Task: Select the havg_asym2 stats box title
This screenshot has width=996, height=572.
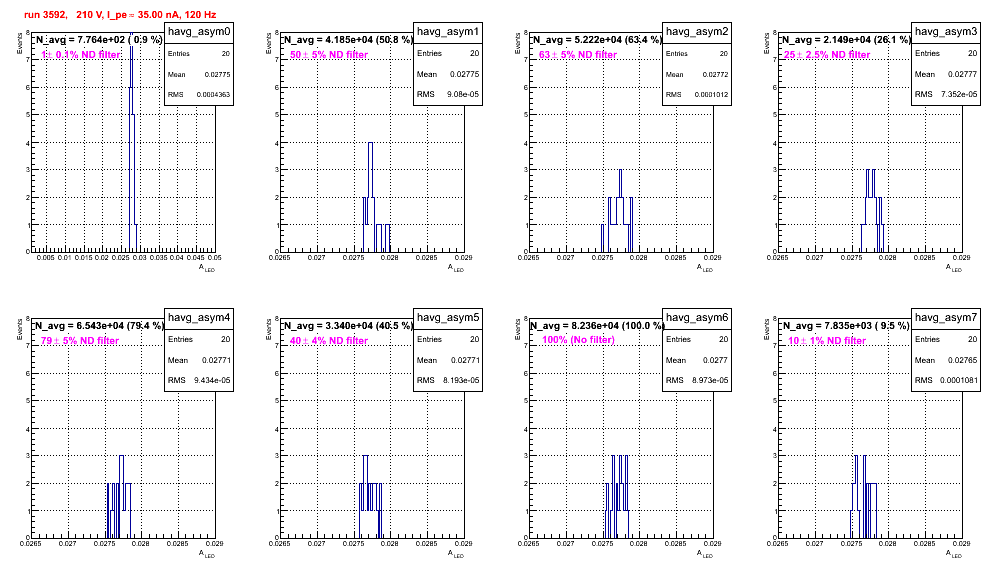Action: [x=697, y=32]
